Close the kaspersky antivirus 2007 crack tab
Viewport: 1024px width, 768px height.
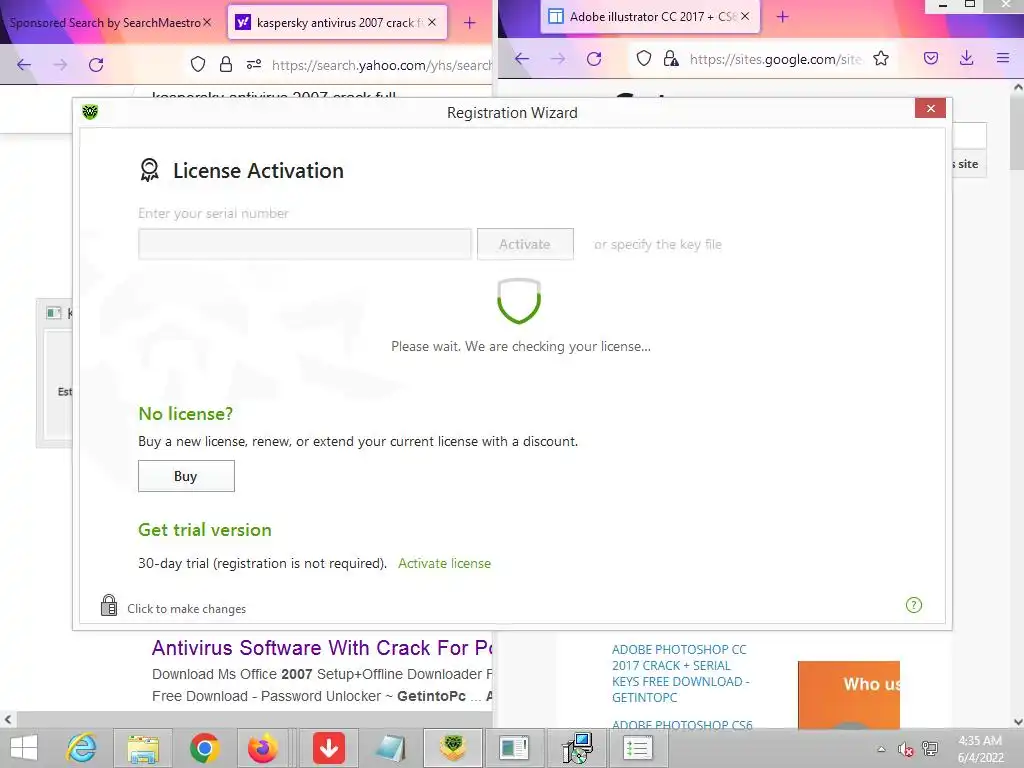(x=432, y=22)
